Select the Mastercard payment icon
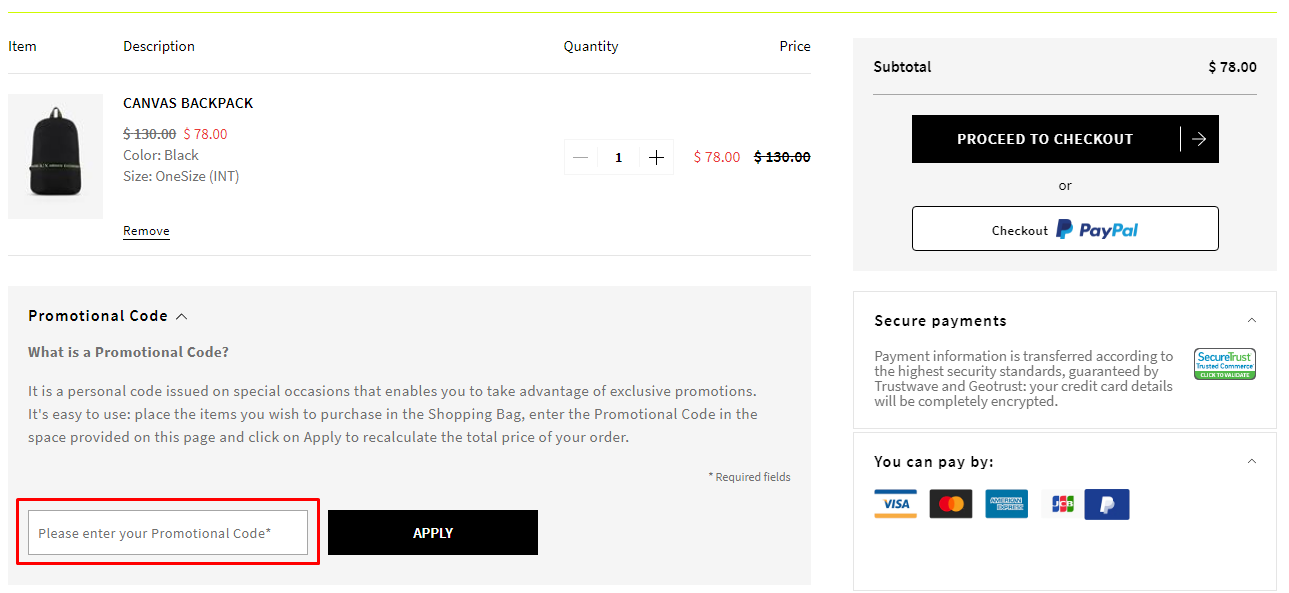Screen dimensions: 1289x593 pos(950,504)
